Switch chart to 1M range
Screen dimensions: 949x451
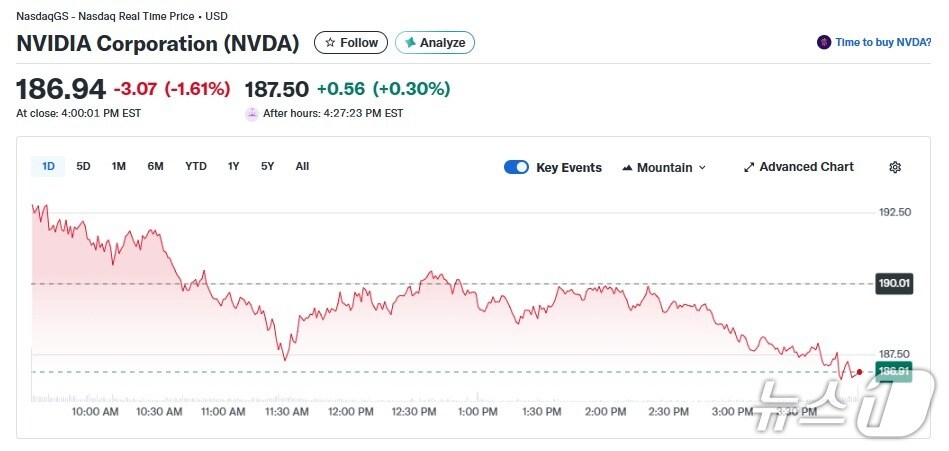coord(119,166)
